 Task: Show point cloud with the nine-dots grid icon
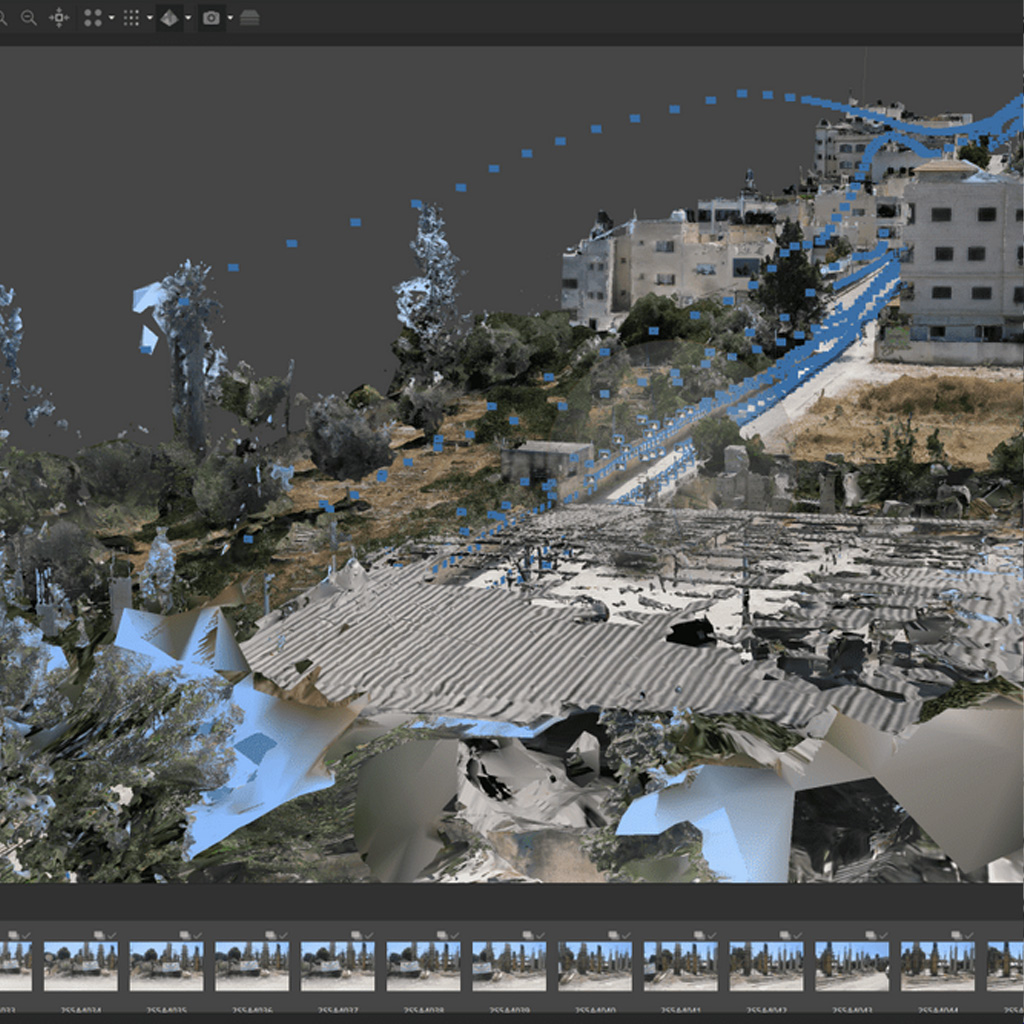pos(131,18)
